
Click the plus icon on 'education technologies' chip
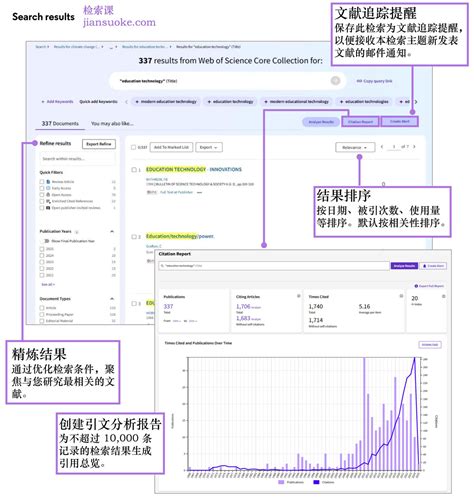tap(341, 102)
